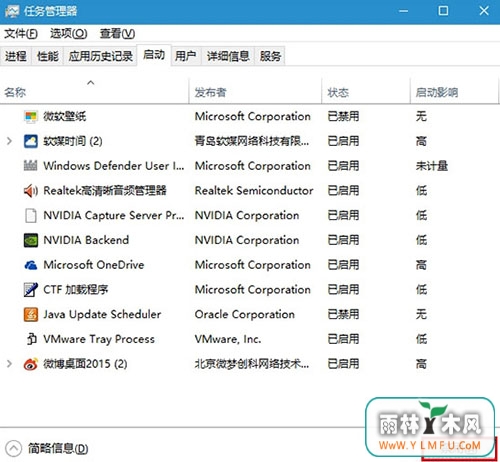The width and height of the screenshot is (500, 462).
Task: Click the Task Manager title bar icon
Action: [x=12, y=11]
